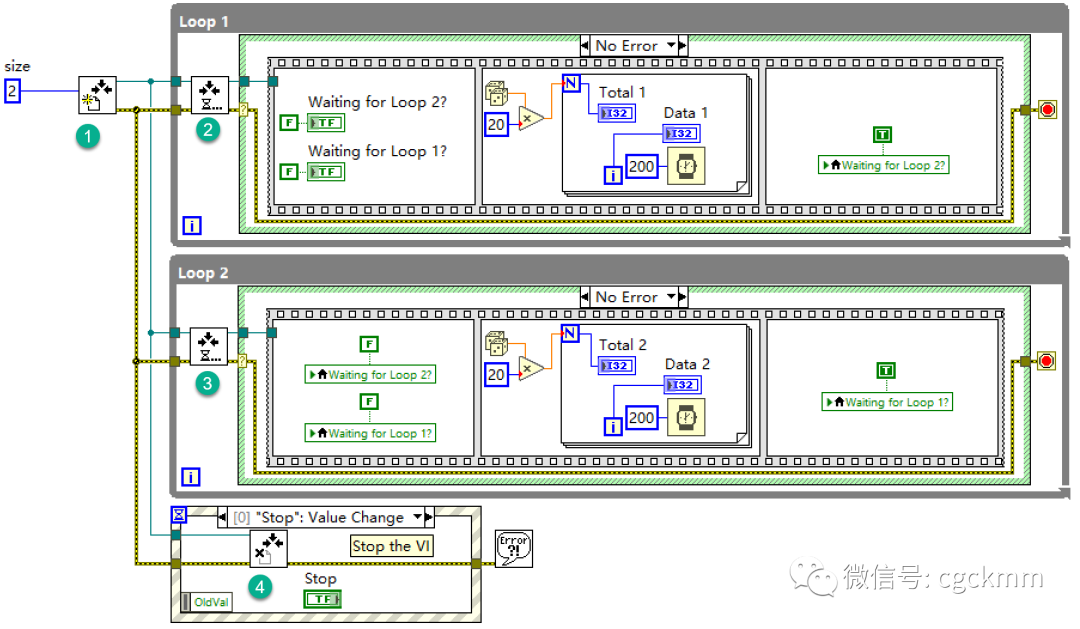Toggle Waiting for Loop 1? boolean indicator in Loop 1
This screenshot has height=629, width=1080.
pyautogui.click(x=326, y=172)
